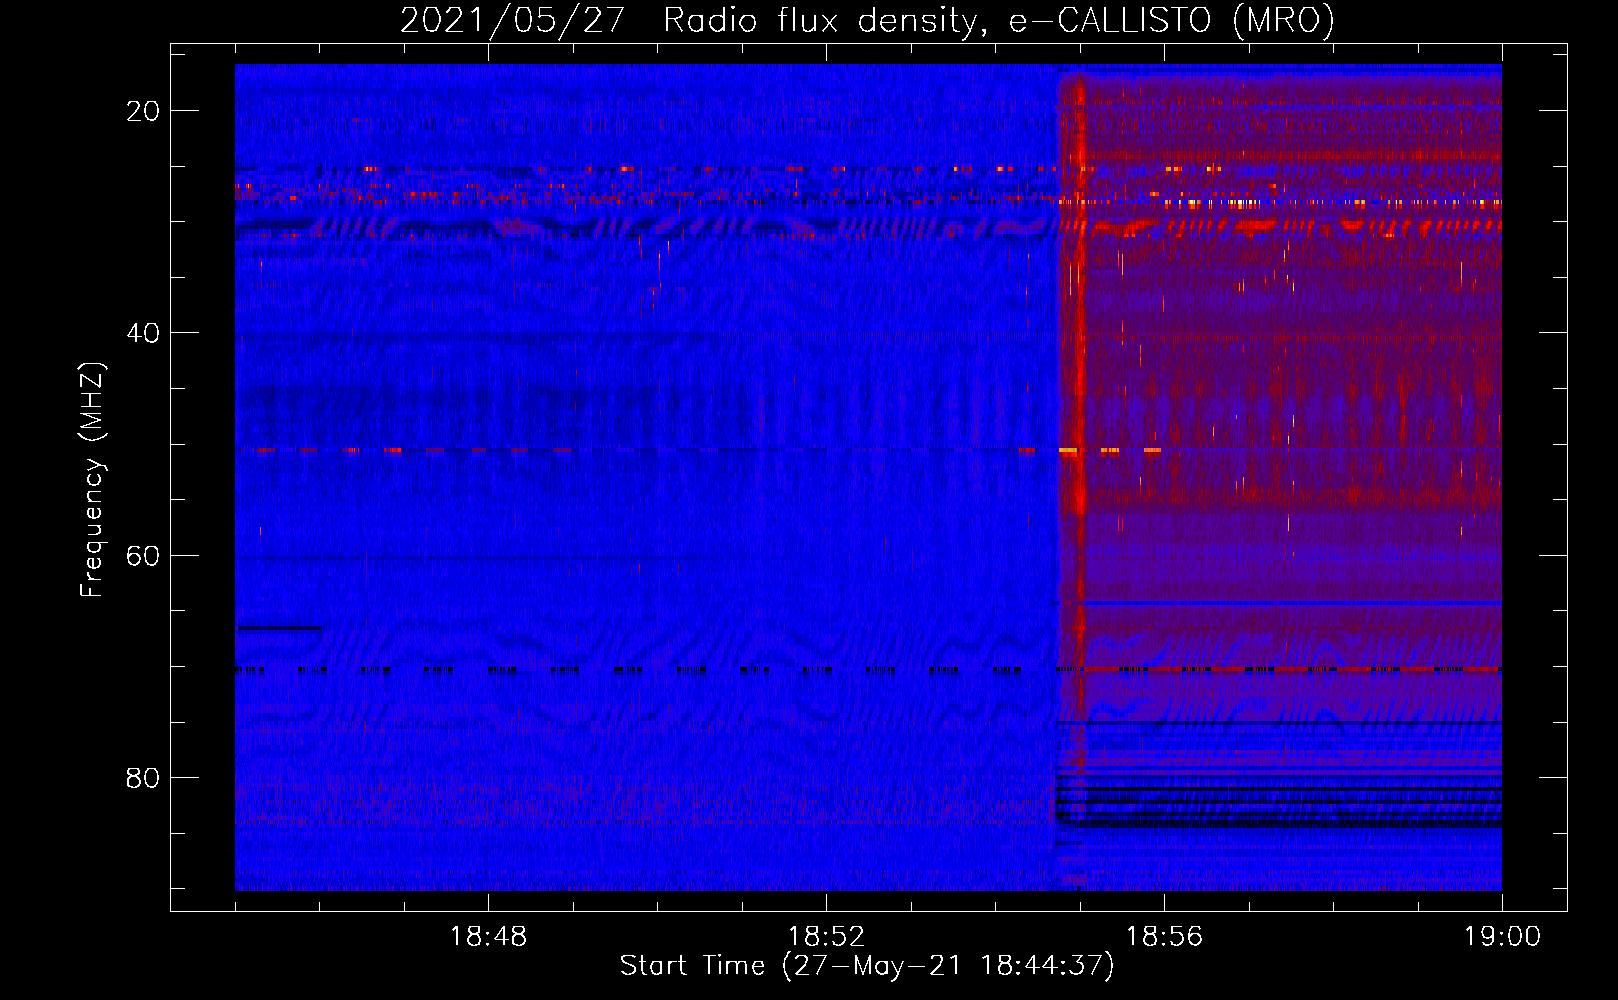Click the plot title "2021/05/27 Radio flux density, e-CALLISTO (MRO)"

click(867, 20)
